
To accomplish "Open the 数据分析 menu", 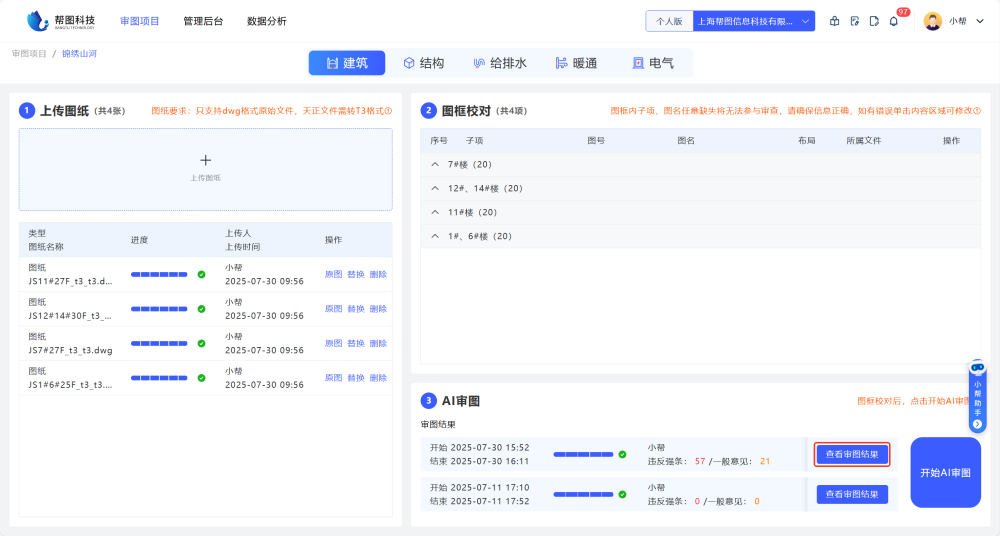I will pos(266,21).
